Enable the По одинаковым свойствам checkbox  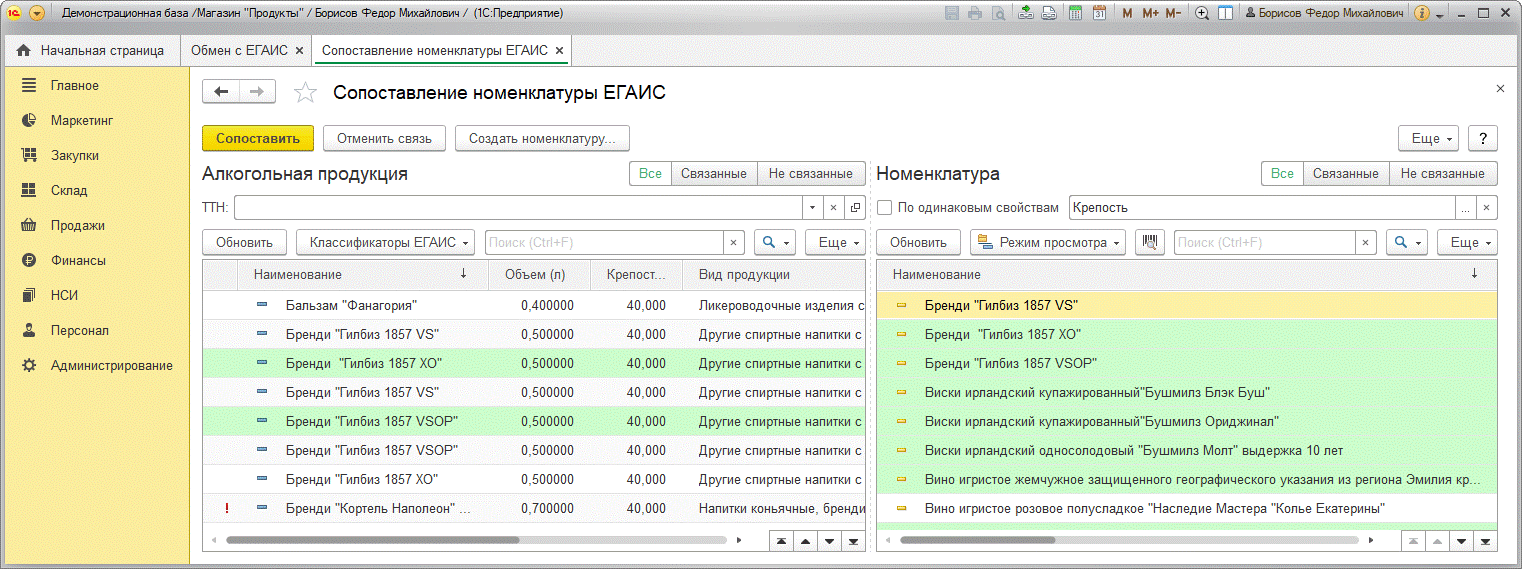pos(885,208)
